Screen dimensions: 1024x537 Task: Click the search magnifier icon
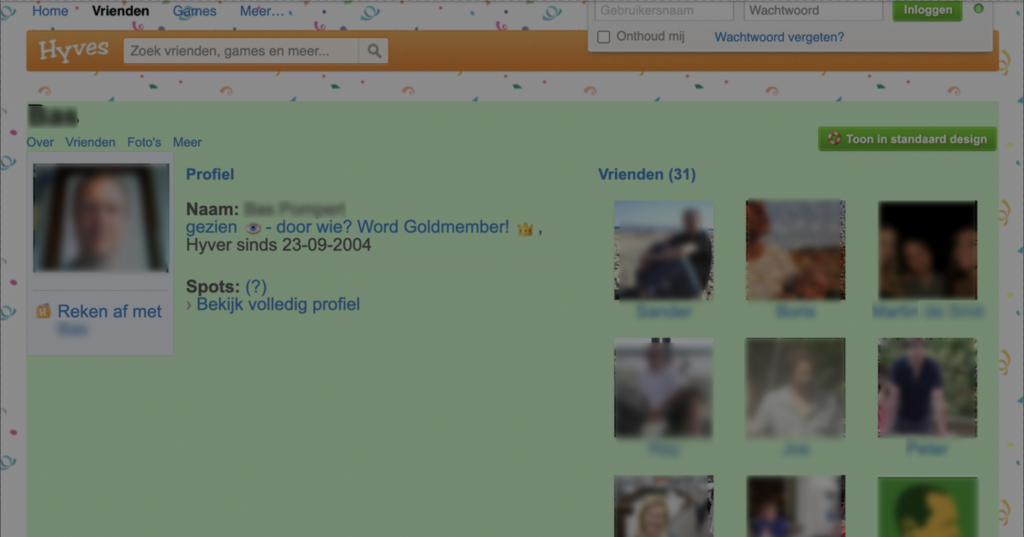point(374,51)
